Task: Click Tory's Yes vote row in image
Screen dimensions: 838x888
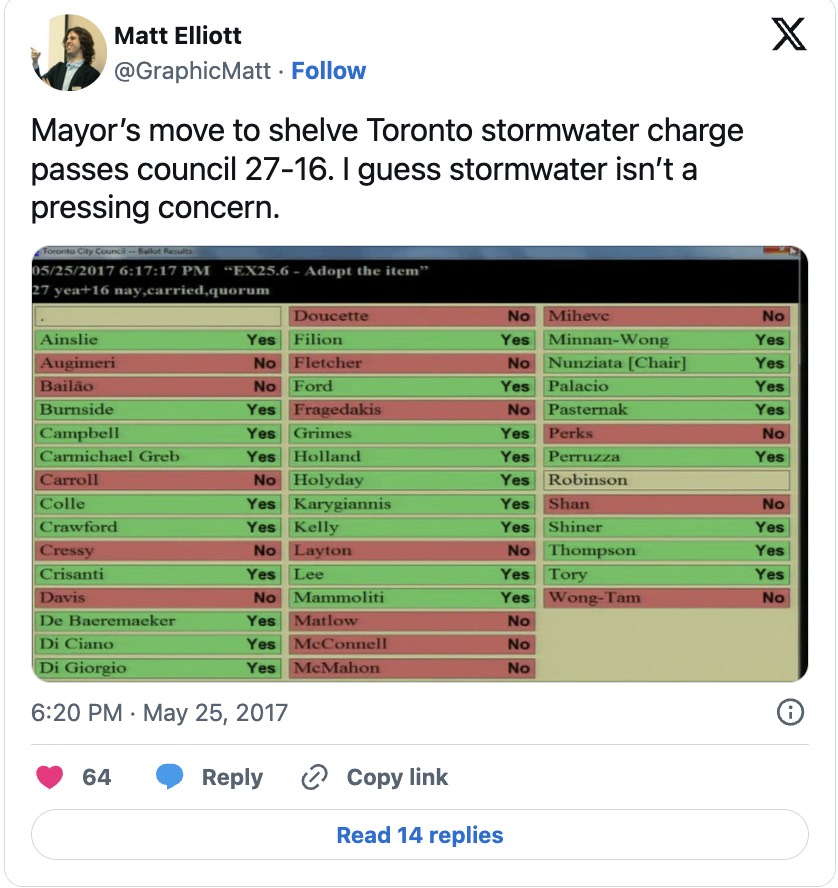Action: [x=666, y=574]
